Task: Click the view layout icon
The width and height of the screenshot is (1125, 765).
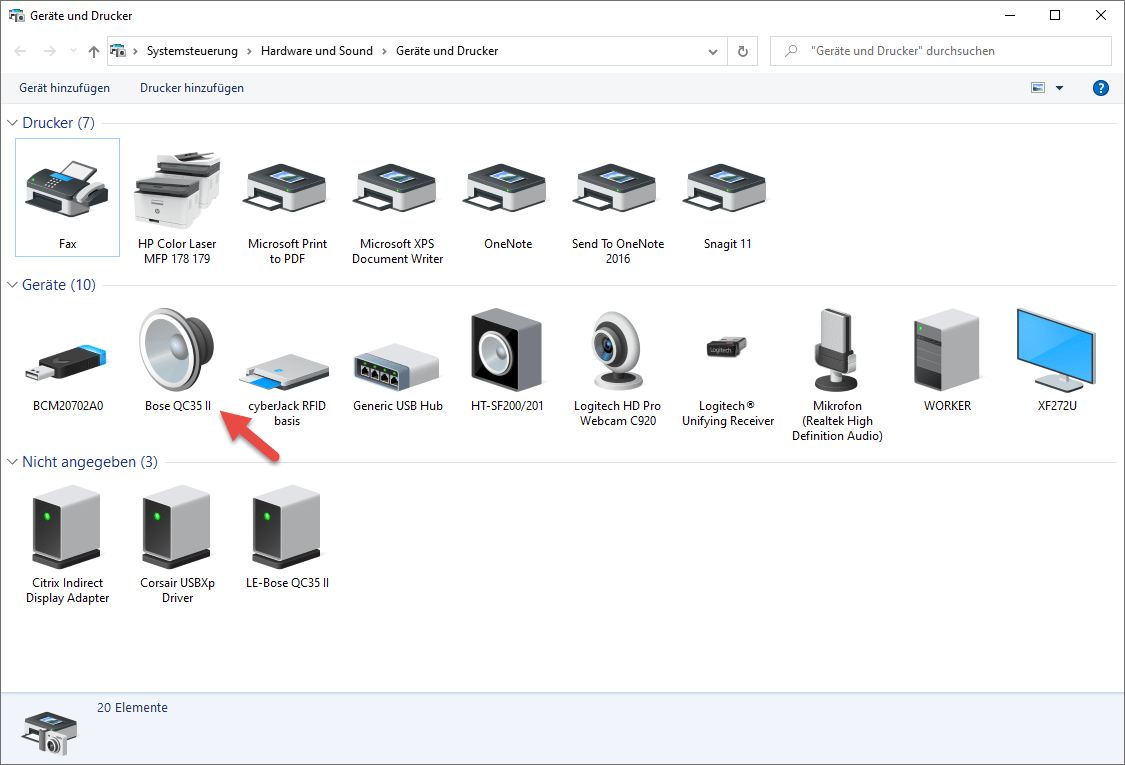Action: tap(1037, 88)
